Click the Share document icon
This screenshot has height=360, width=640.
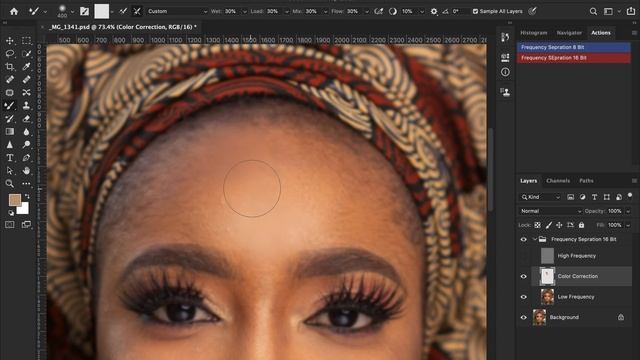coord(631,11)
